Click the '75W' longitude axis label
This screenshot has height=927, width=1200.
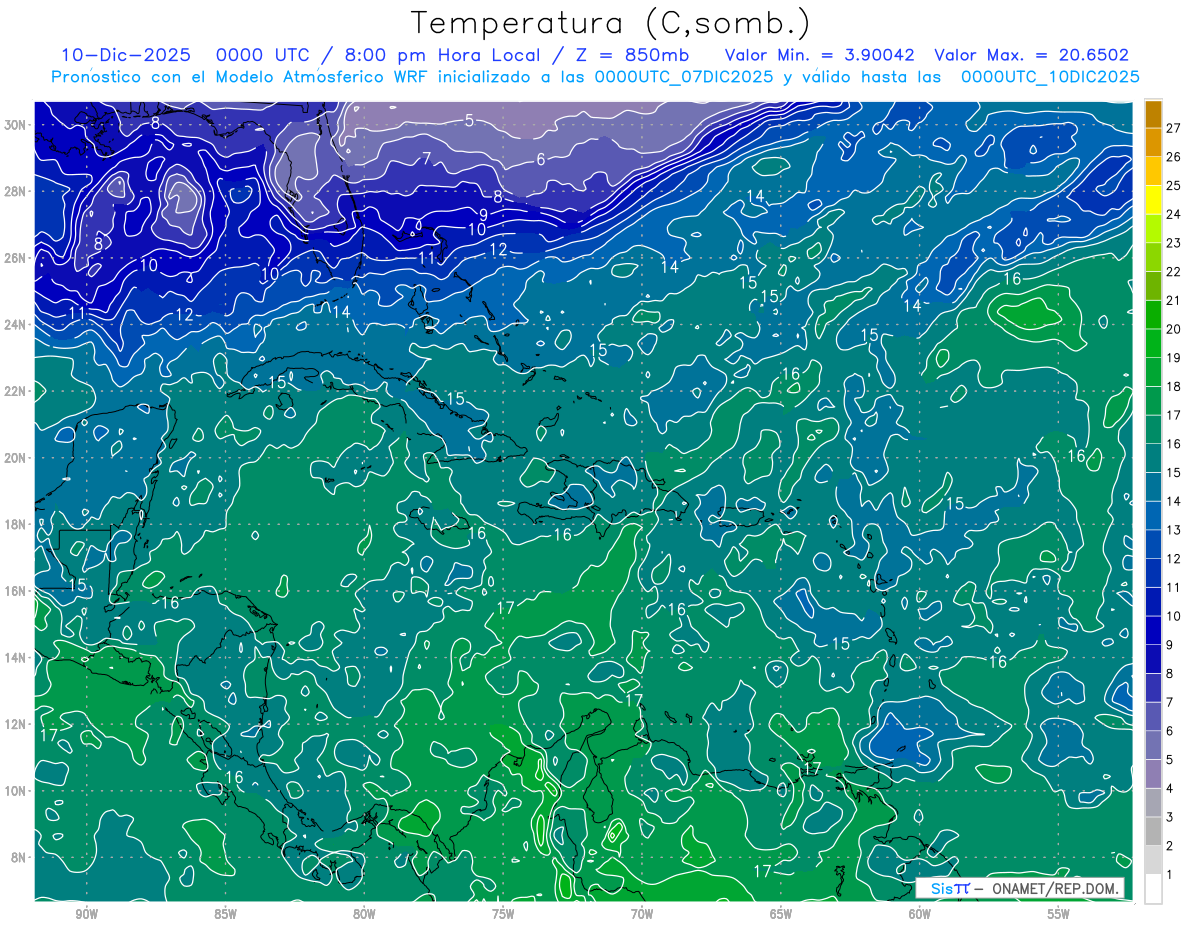[x=503, y=914]
